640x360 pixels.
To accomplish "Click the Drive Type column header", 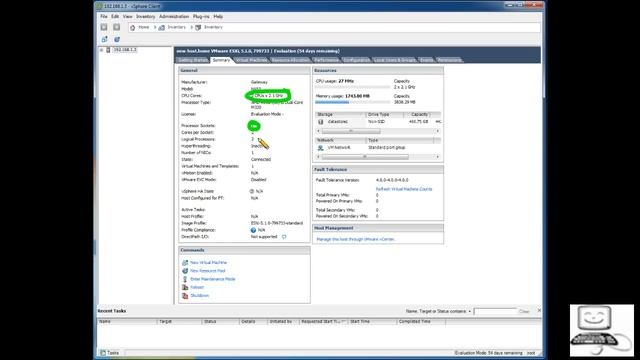I will (x=384, y=115).
